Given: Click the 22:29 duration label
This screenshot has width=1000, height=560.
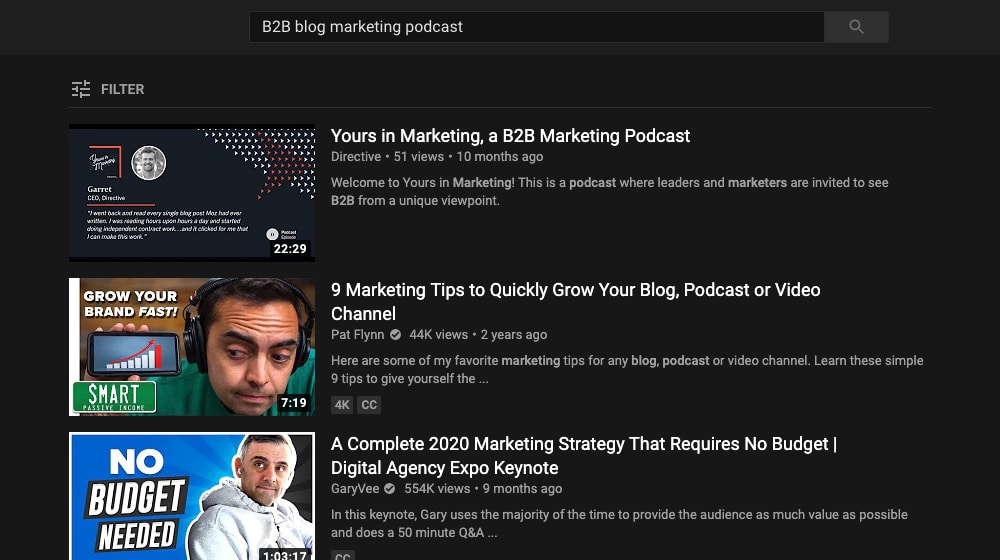Looking at the screenshot, I should point(290,249).
